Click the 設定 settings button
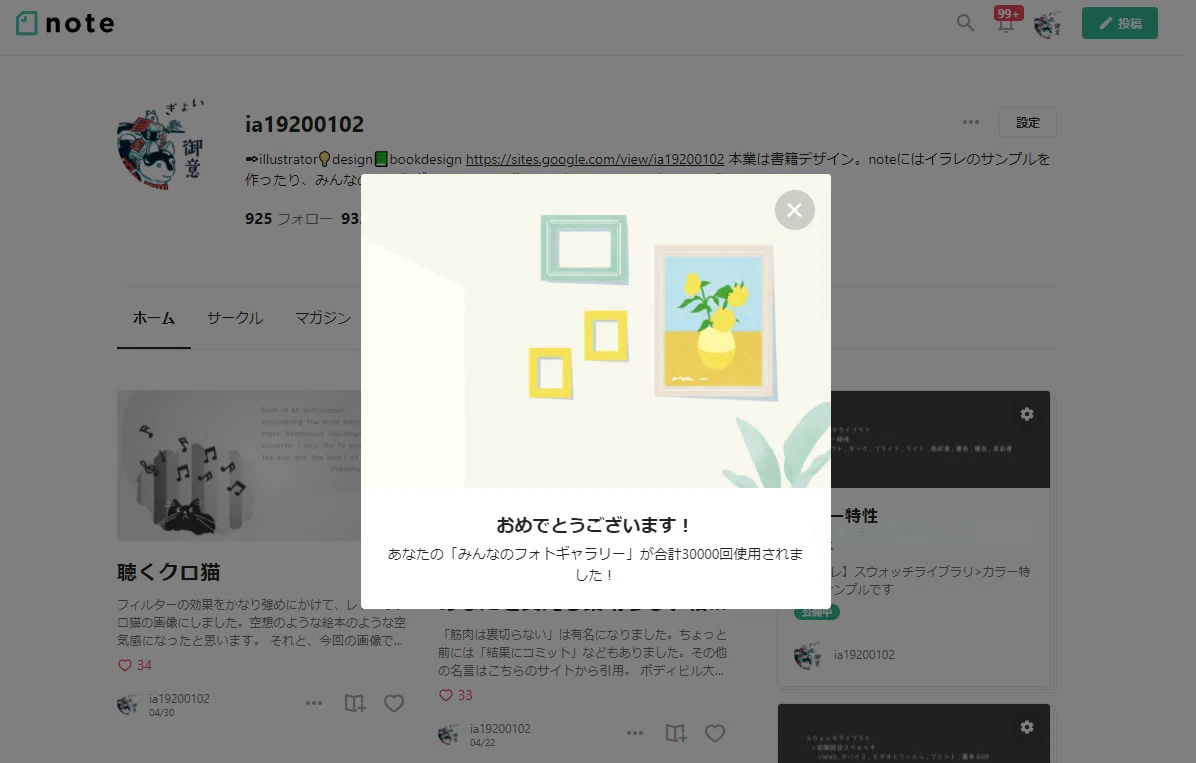Viewport: 1196px width, 763px height. pos(1027,122)
